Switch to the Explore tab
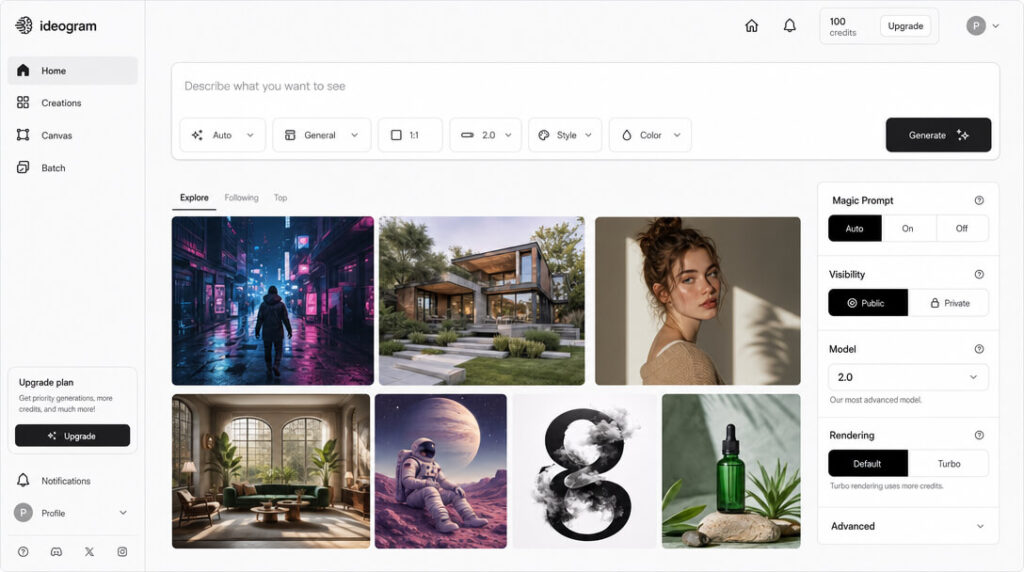 click(x=194, y=198)
